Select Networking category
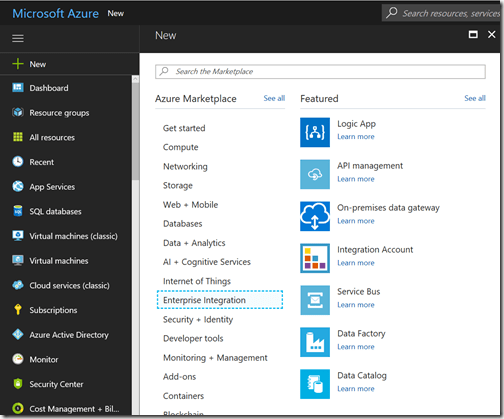 click(185, 166)
